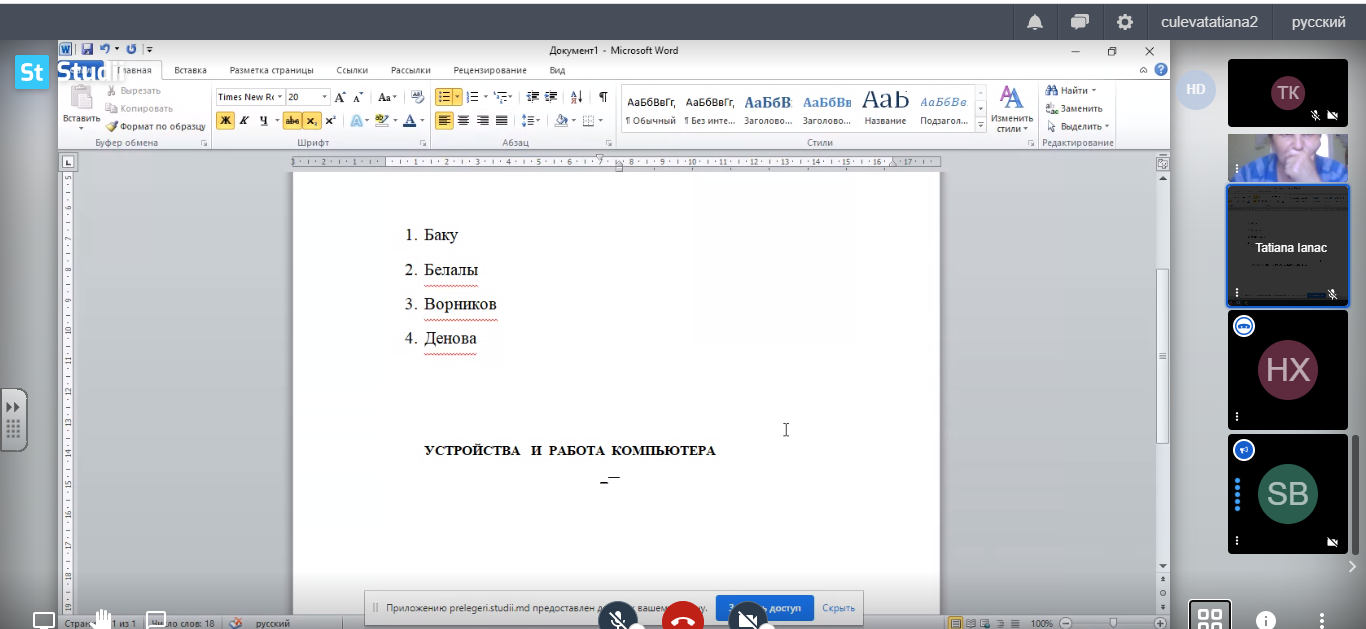This screenshot has height=629, width=1366.
Task: Toggle Underline (Ч) formatting
Action: (263, 121)
